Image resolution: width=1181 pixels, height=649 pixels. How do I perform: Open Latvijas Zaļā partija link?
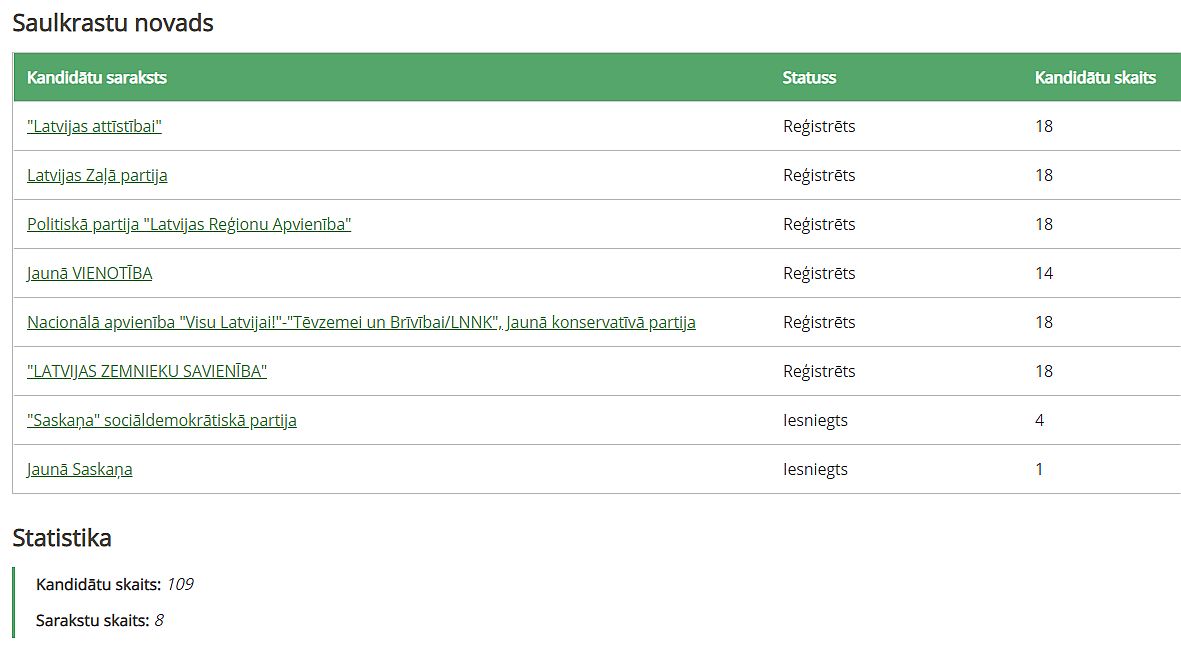(97, 175)
